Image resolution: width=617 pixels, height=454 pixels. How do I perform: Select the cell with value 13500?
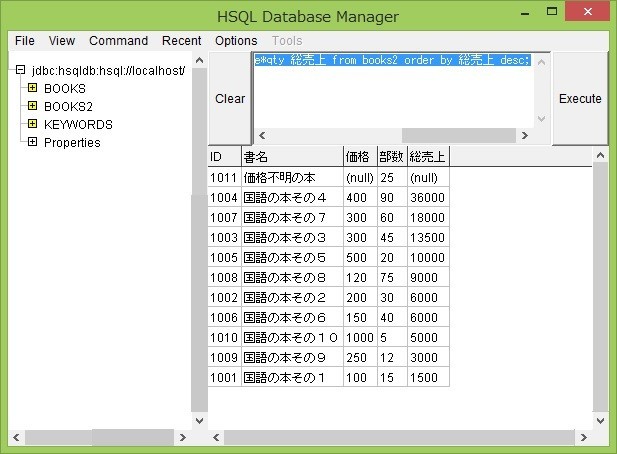coord(428,238)
